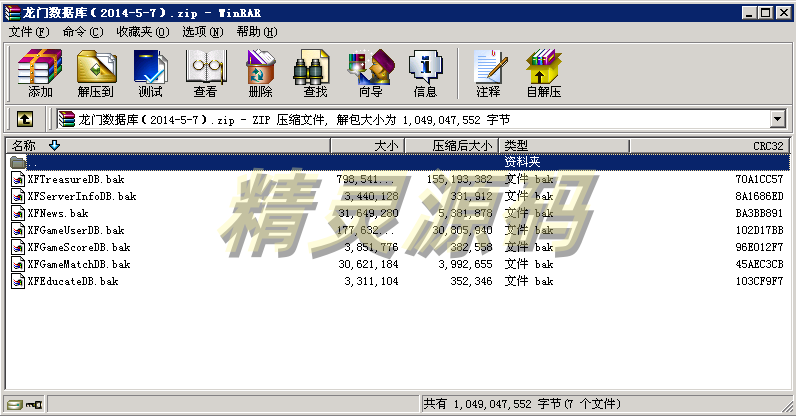Select the XFGameScoreDB.bak file icon

pyautogui.click(x=18, y=247)
